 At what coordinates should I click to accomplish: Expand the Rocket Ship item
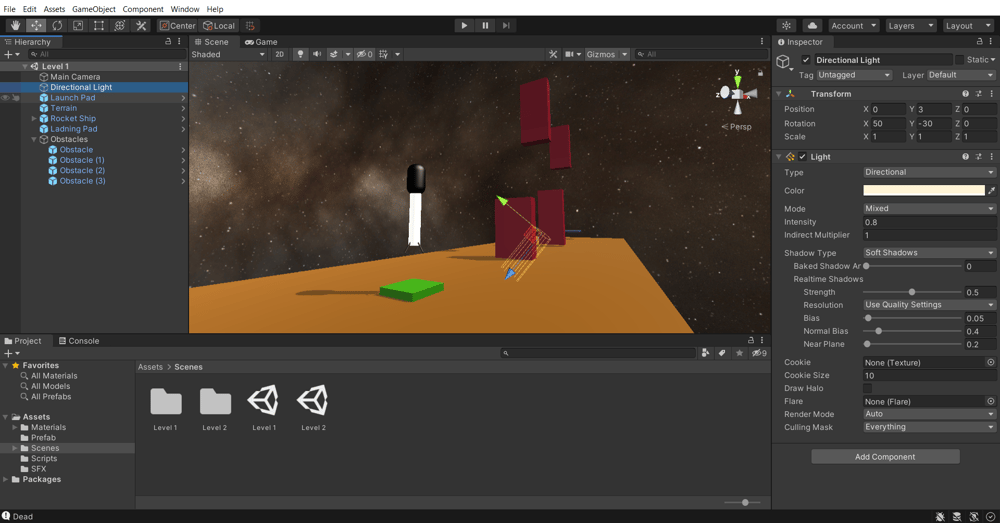coord(34,119)
